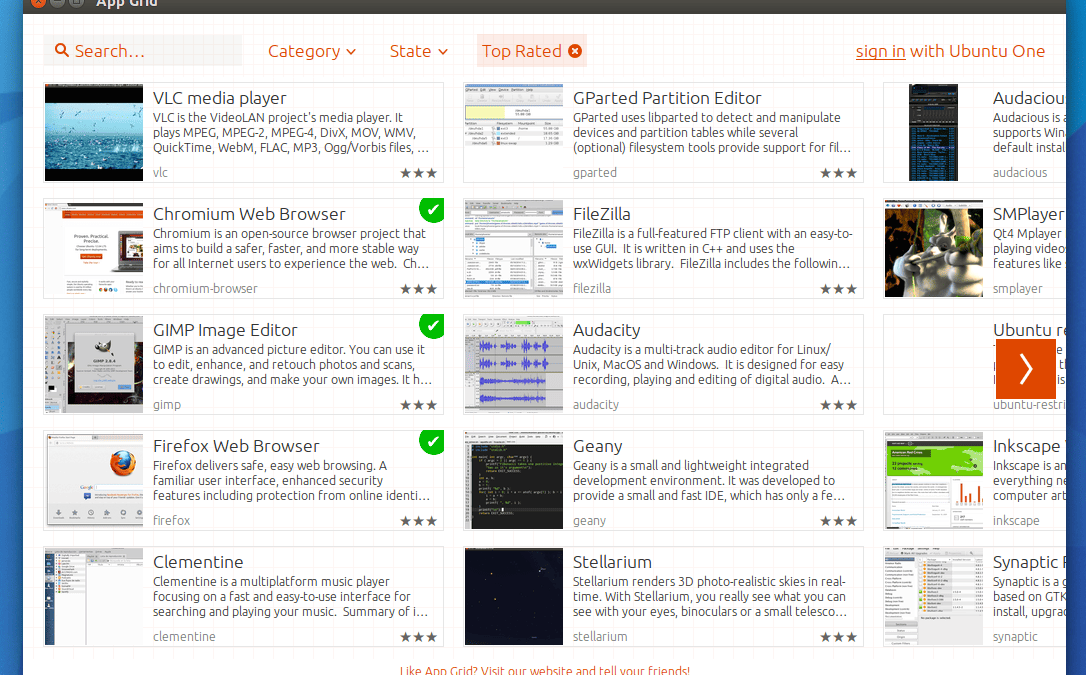Viewport: 1086px width, 675px height.
Task: Select the Firefox Web Browser title
Action: point(236,447)
